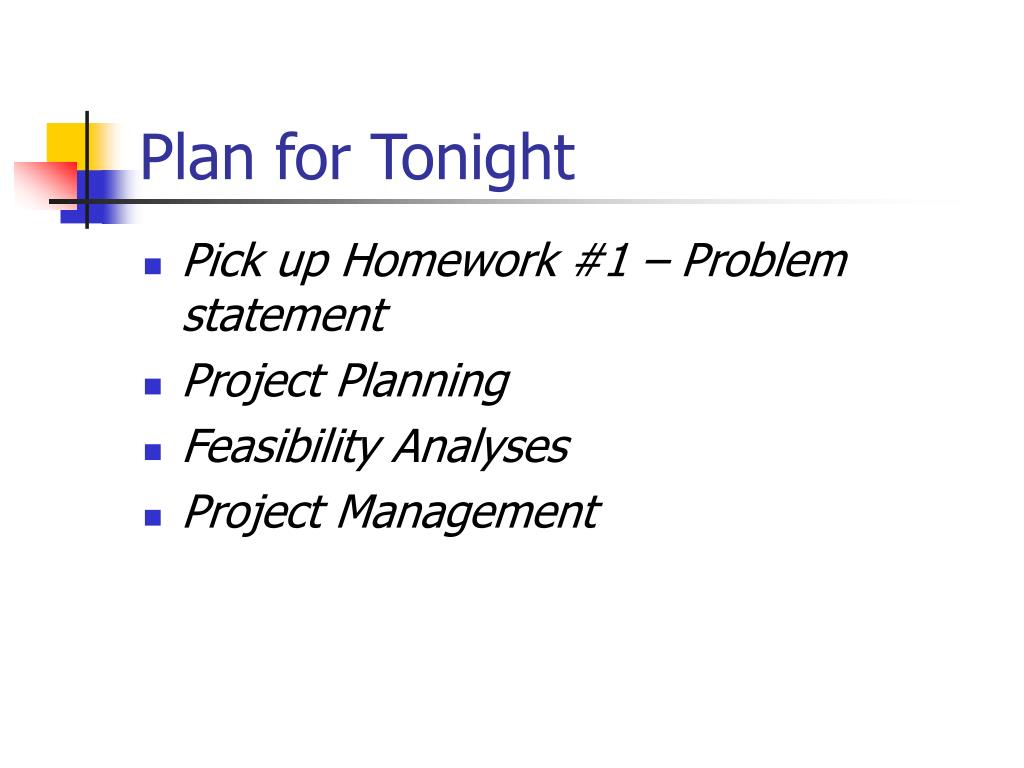Click the vertical black line in title graphic
This screenshot has height=768, width=1024.
(87, 170)
